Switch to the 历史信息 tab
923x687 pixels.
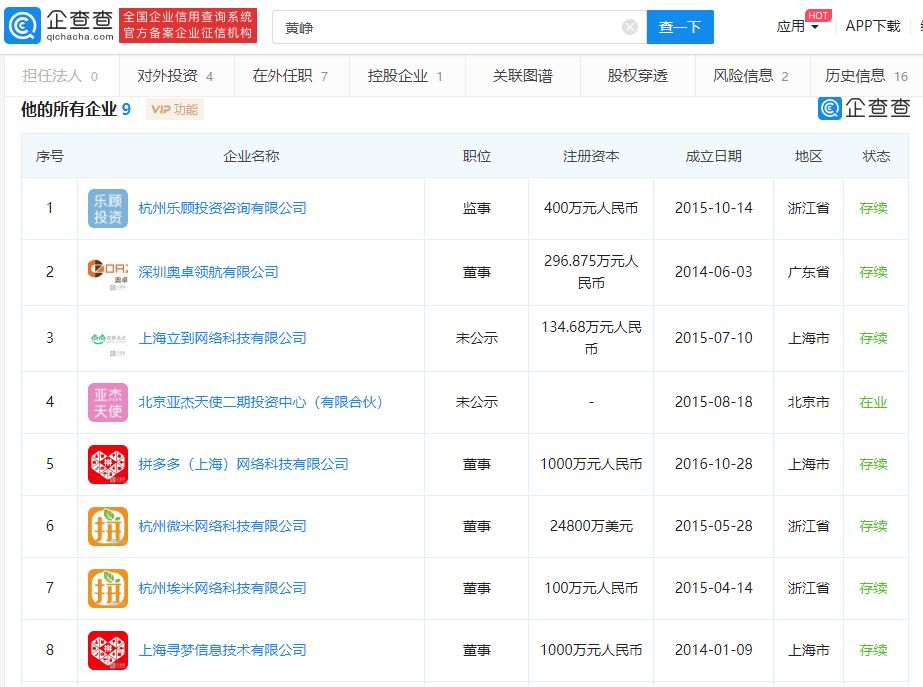(866, 76)
